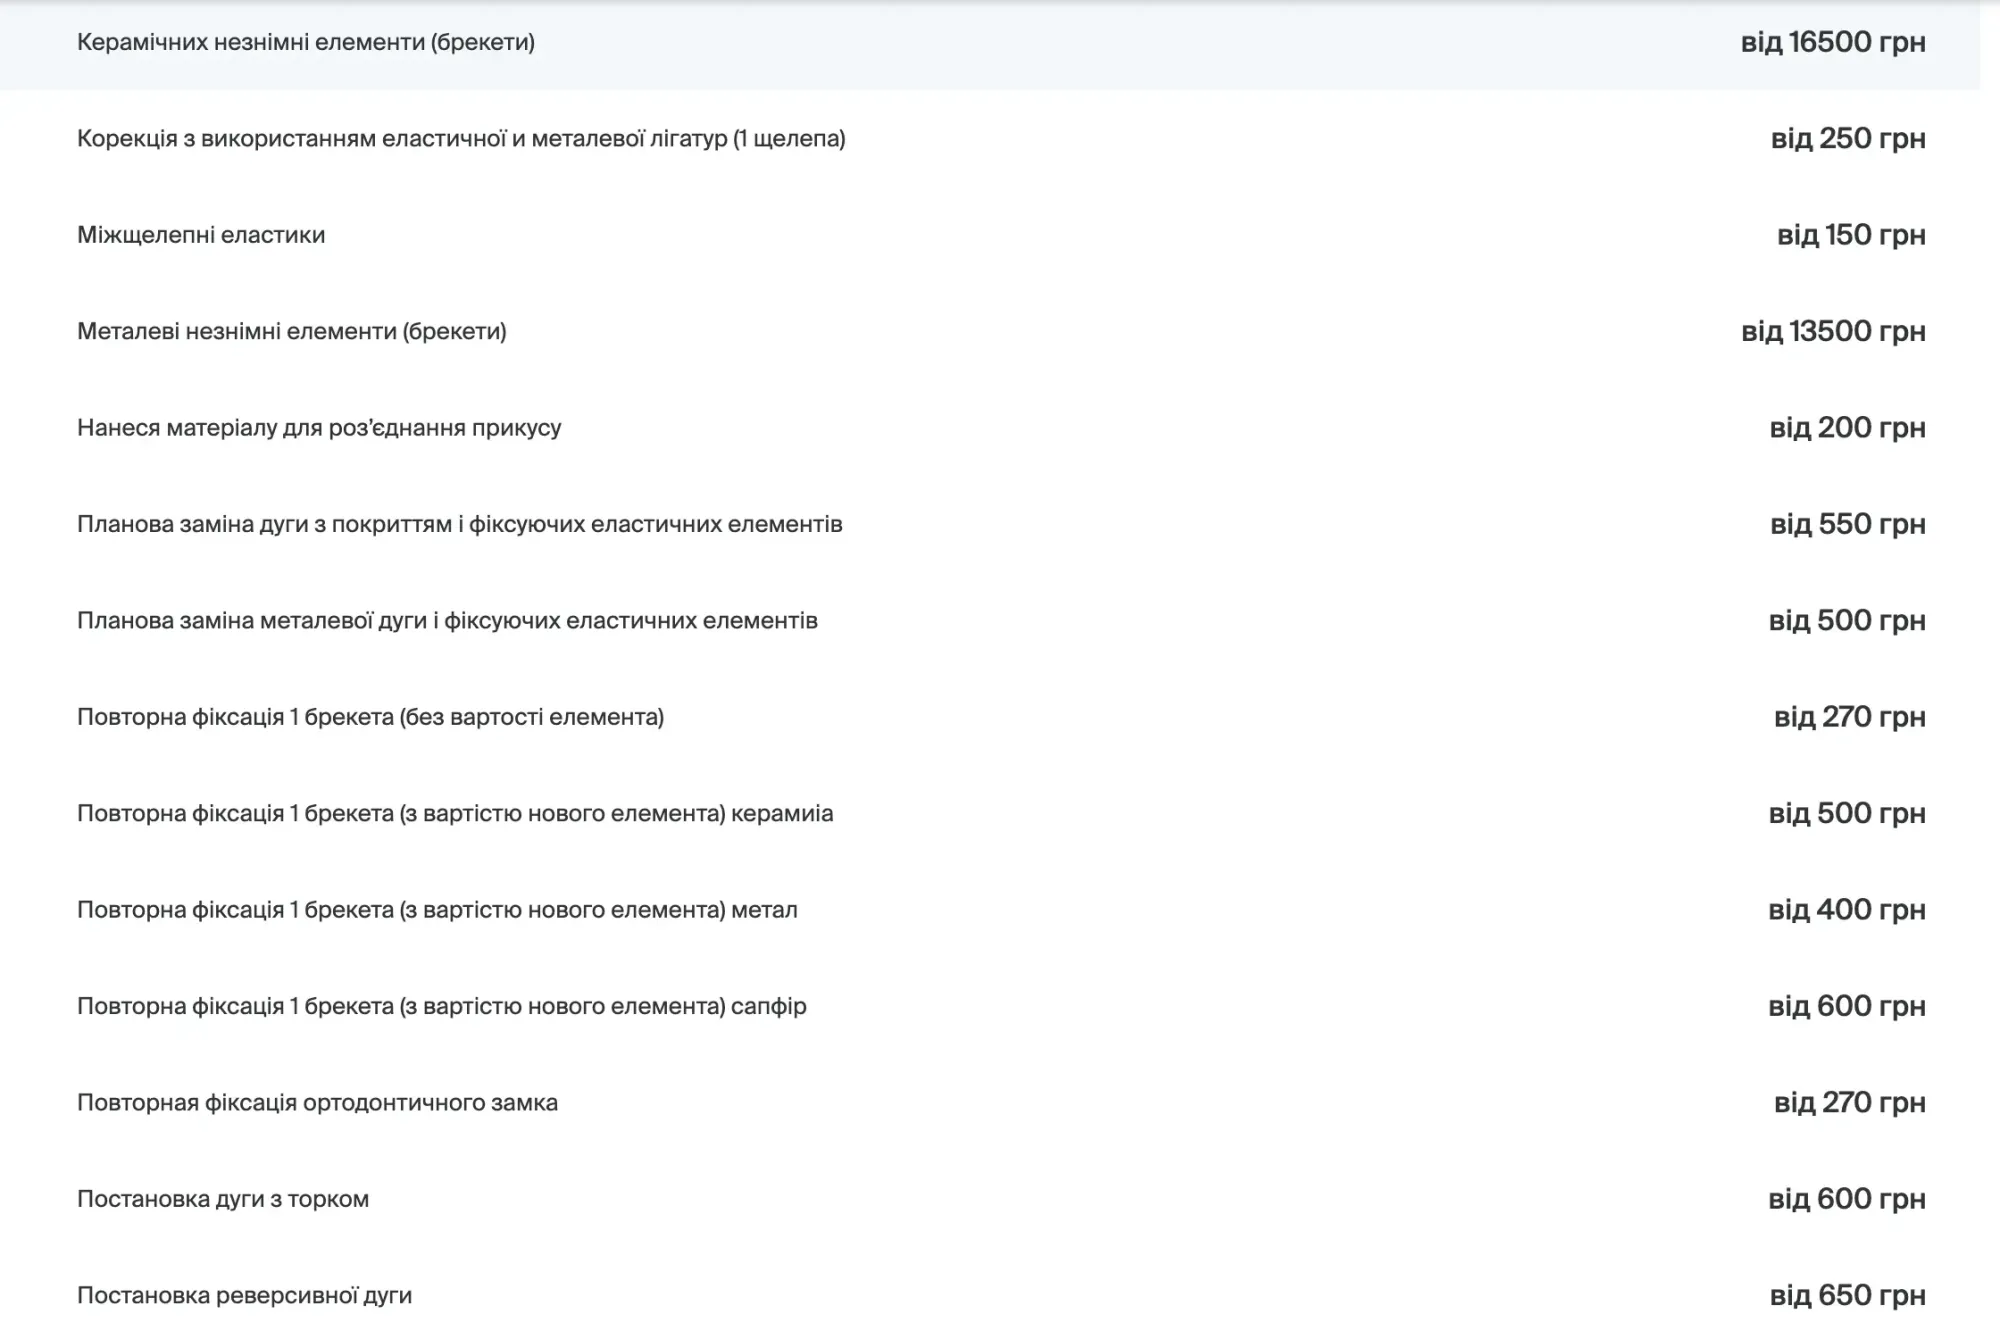Select the price від 150 грн
This screenshot has width=2000, height=1339.
(x=1850, y=235)
